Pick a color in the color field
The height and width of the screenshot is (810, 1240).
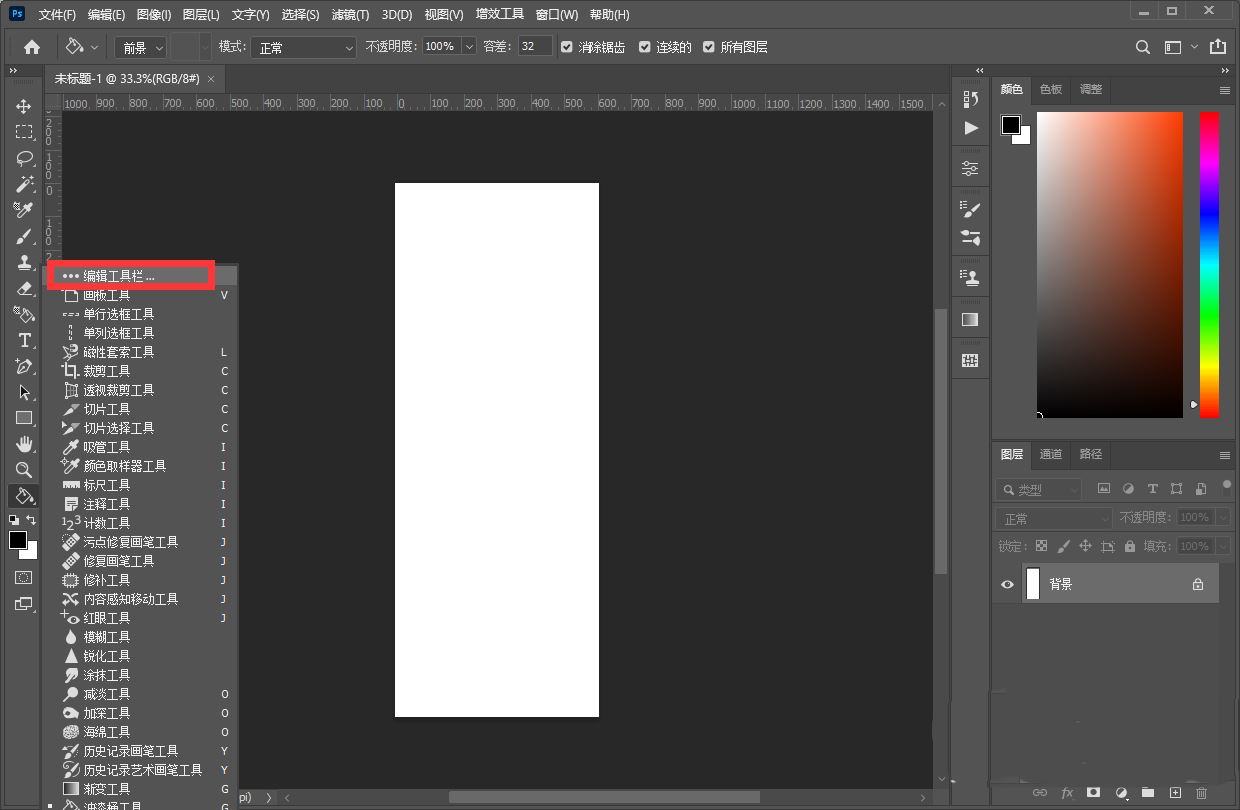coord(1110,264)
